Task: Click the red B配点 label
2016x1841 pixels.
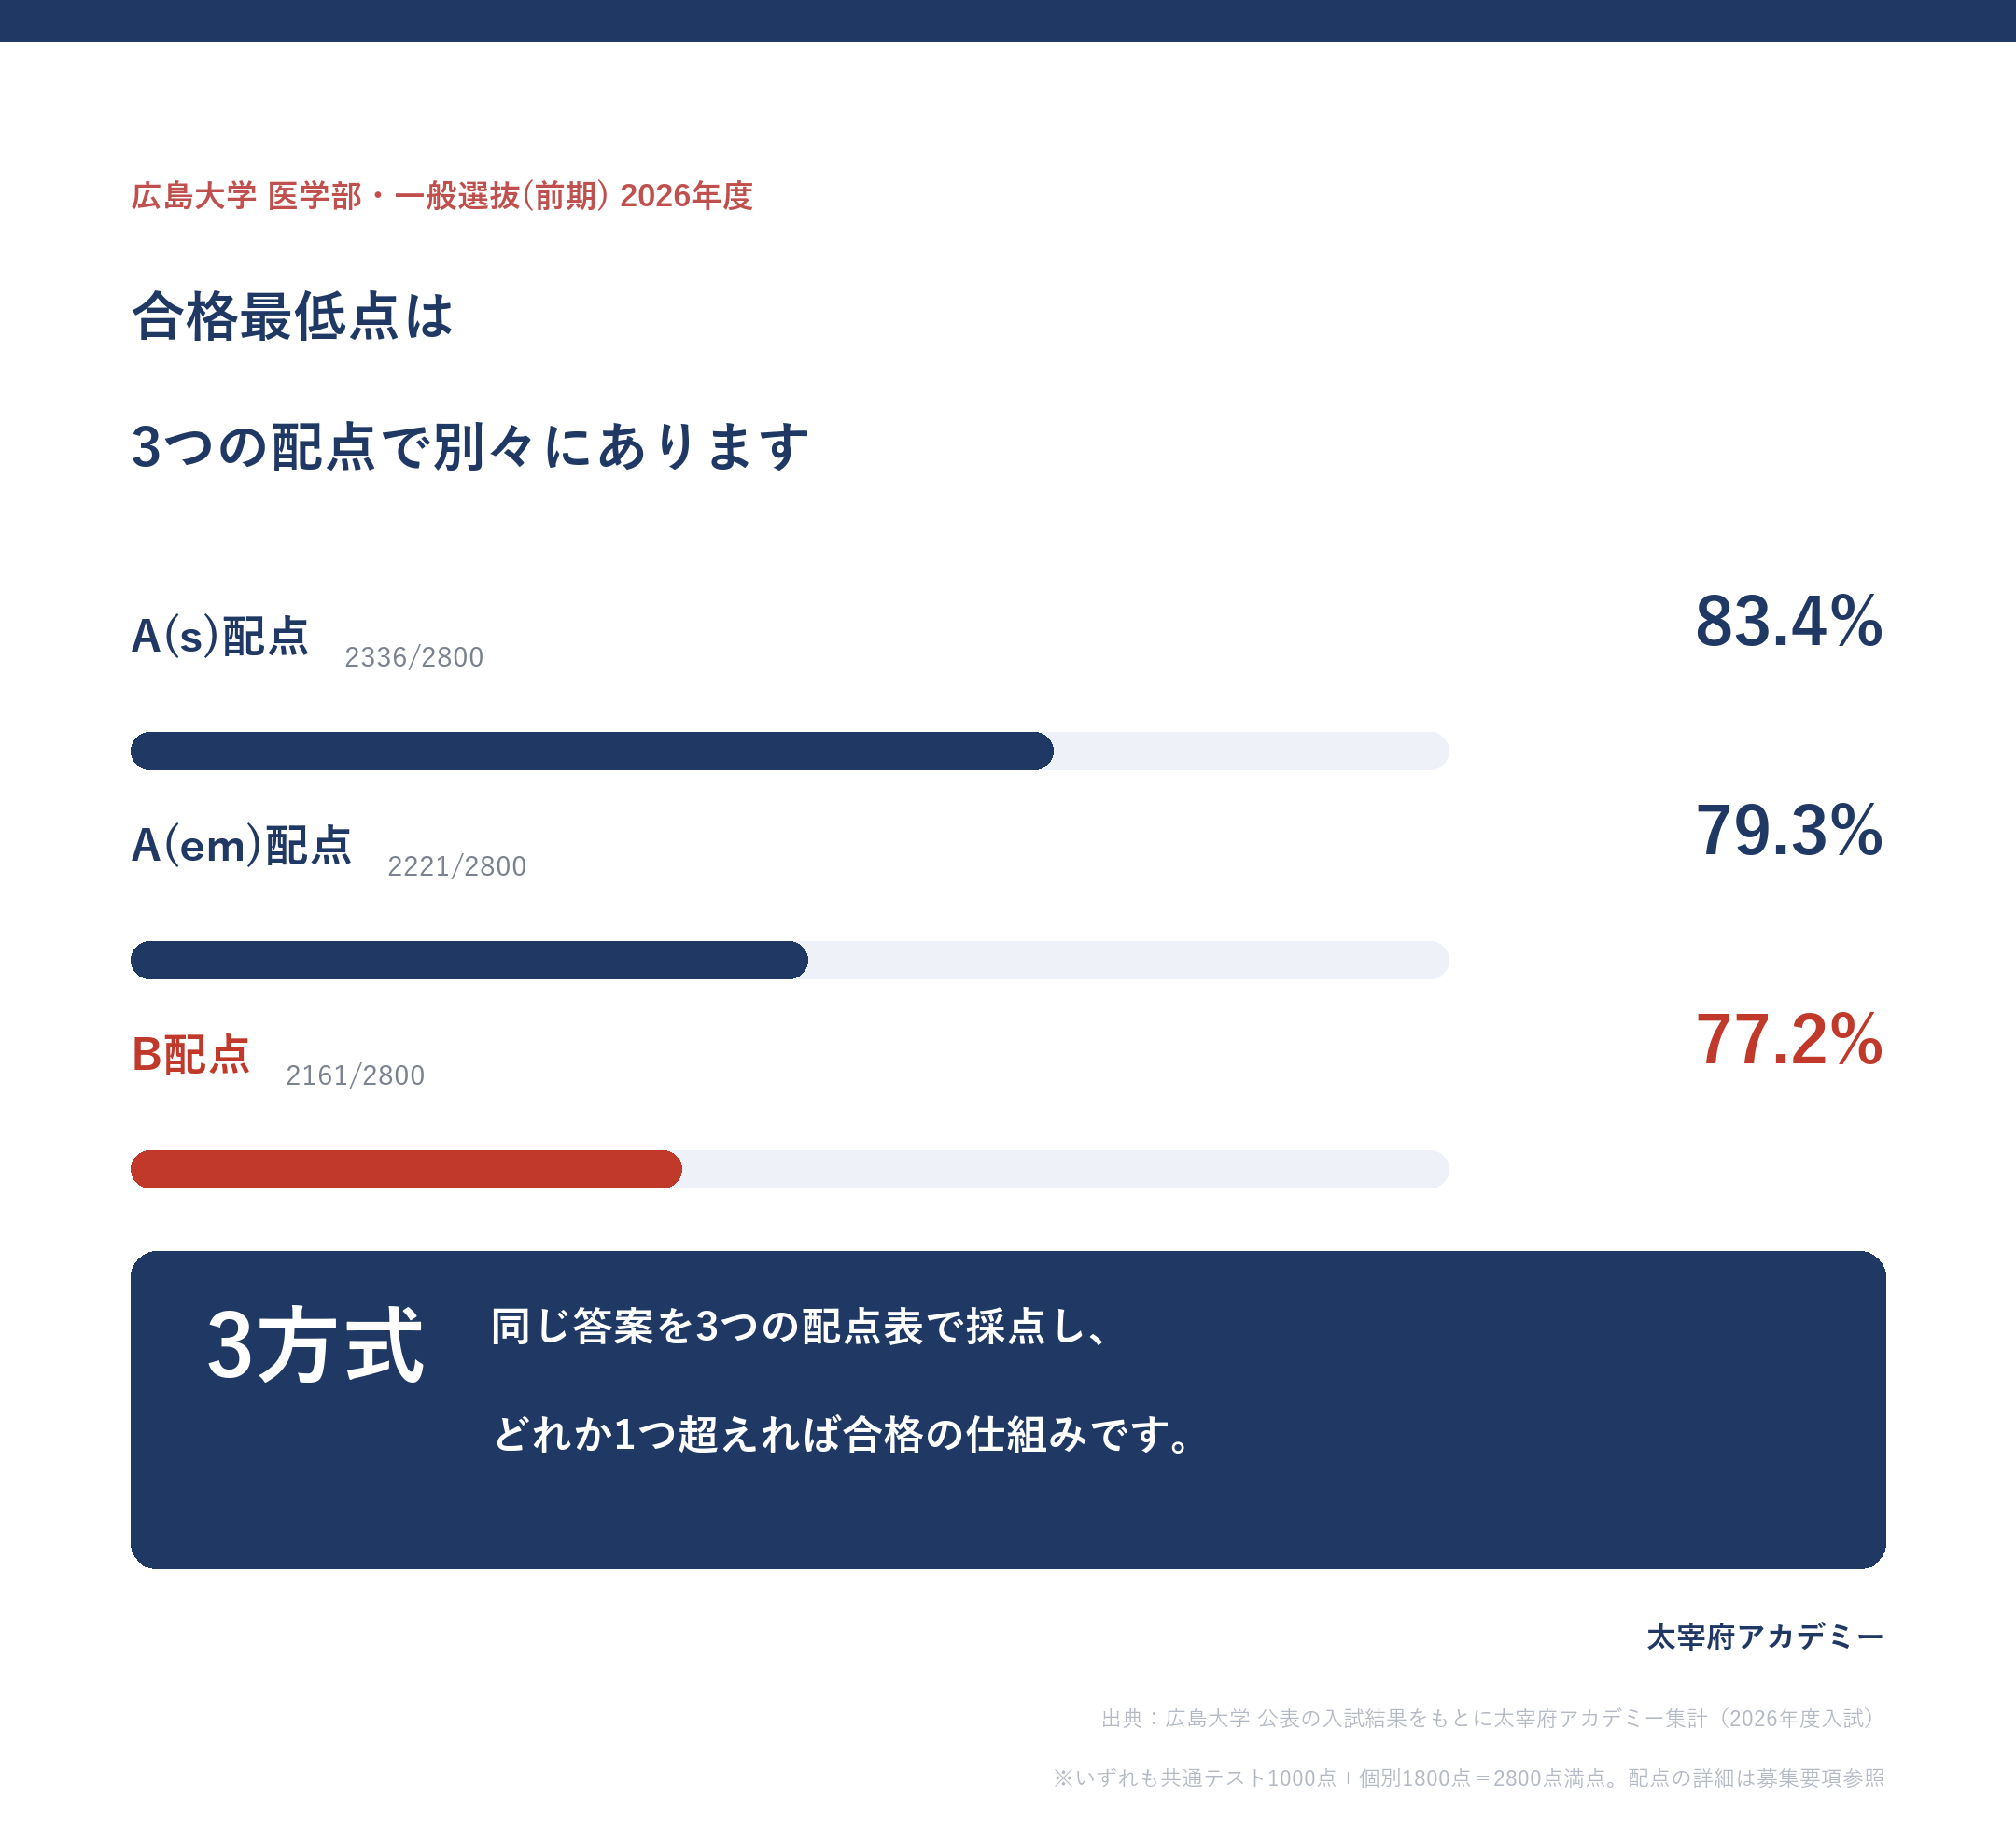Action: [x=191, y=1054]
